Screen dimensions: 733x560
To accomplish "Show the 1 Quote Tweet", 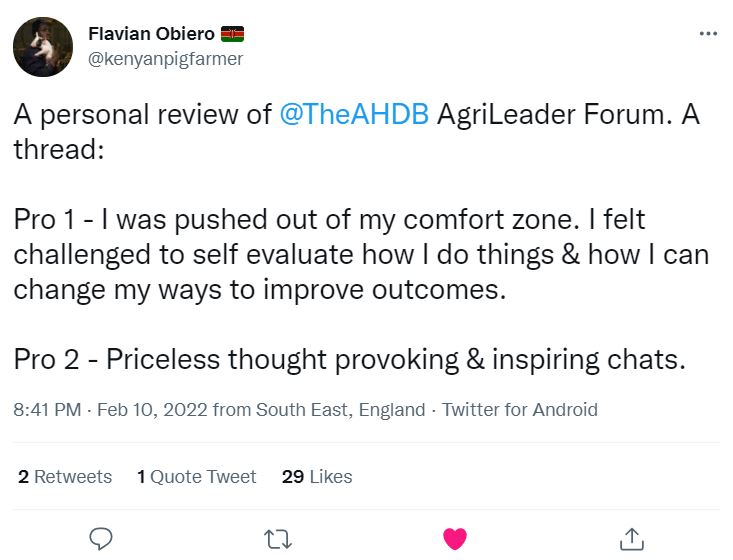I will click(x=197, y=477).
